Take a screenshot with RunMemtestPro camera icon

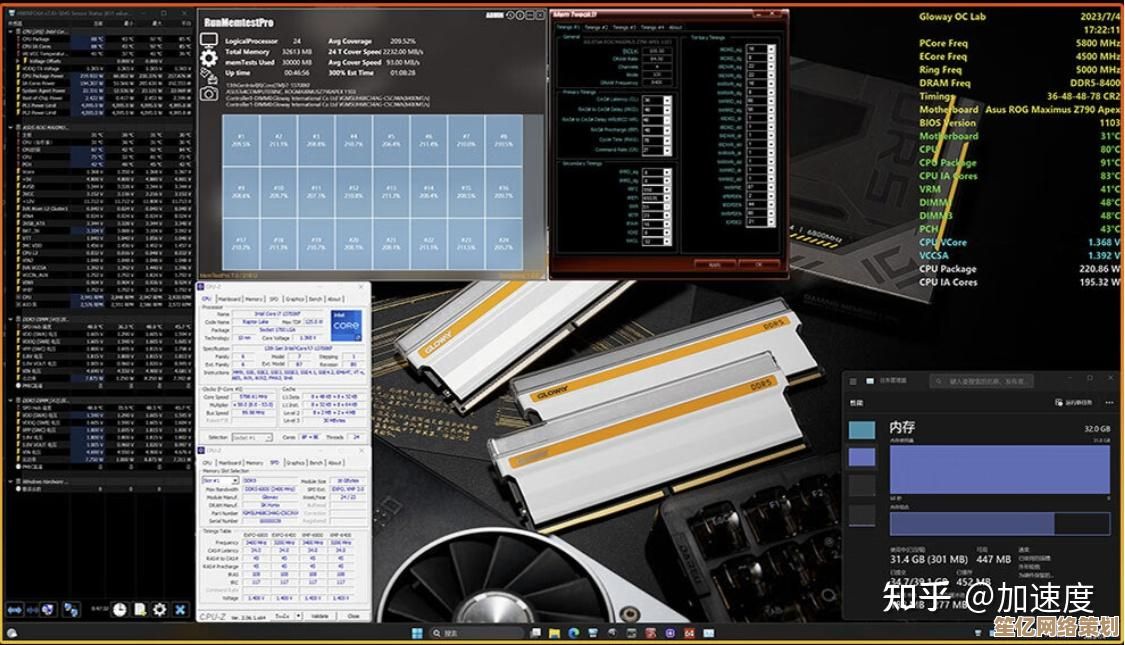(x=209, y=93)
